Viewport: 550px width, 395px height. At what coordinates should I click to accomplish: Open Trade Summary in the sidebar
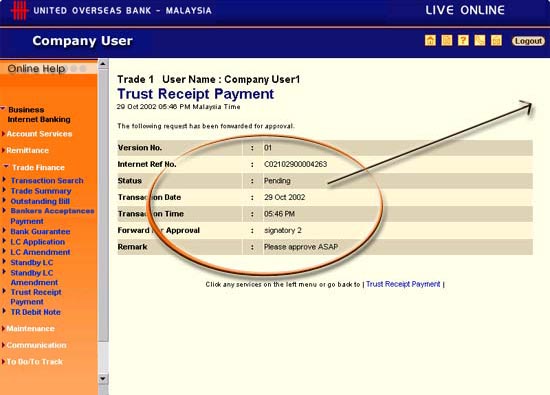(x=41, y=191)
